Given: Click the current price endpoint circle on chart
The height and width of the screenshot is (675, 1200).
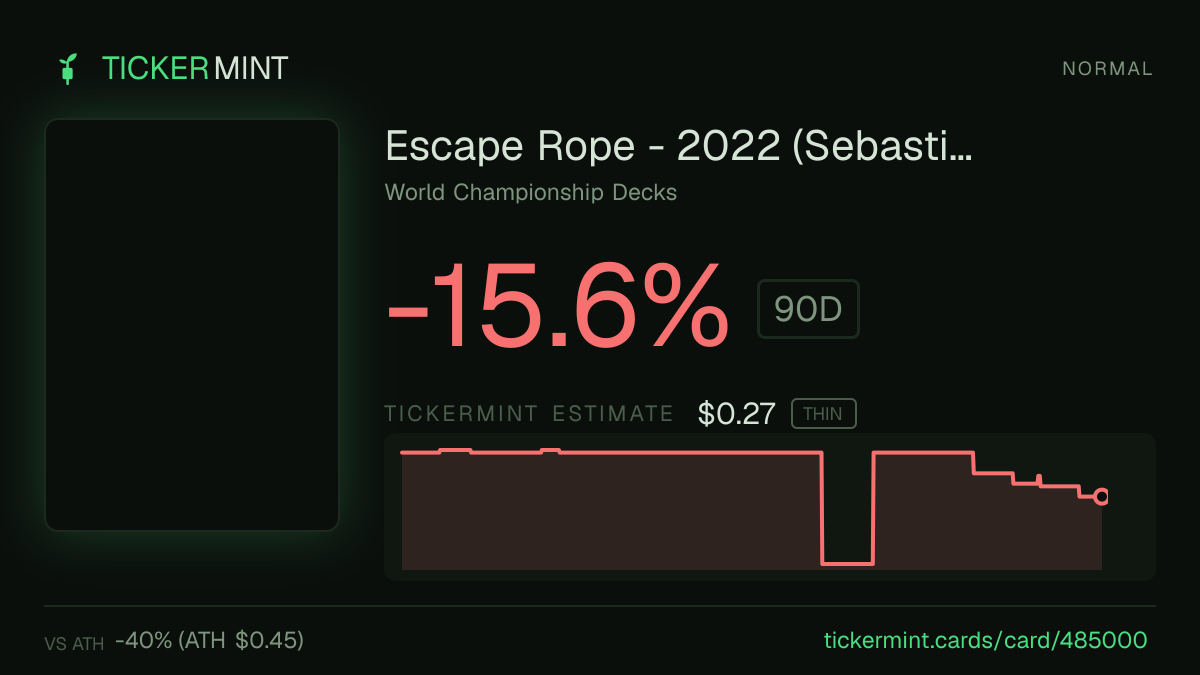Looking at the screenshot, I should click(1101, 496).
